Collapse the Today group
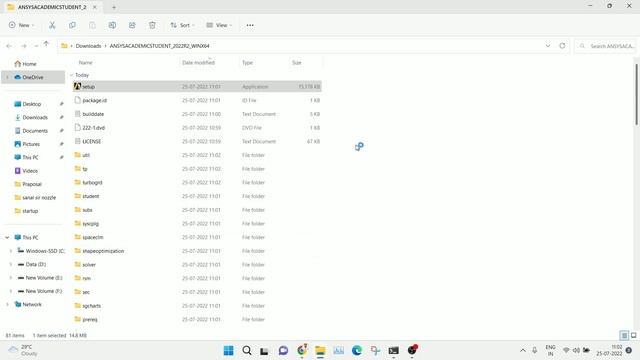This screenshot has width=640, height=360. point(71,75)
